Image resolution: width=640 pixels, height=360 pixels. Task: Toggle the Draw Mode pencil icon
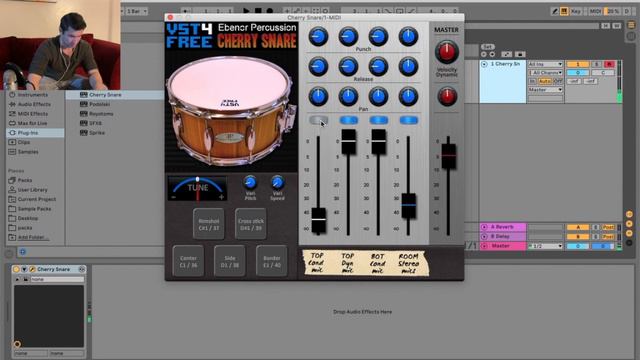(554, 11)
